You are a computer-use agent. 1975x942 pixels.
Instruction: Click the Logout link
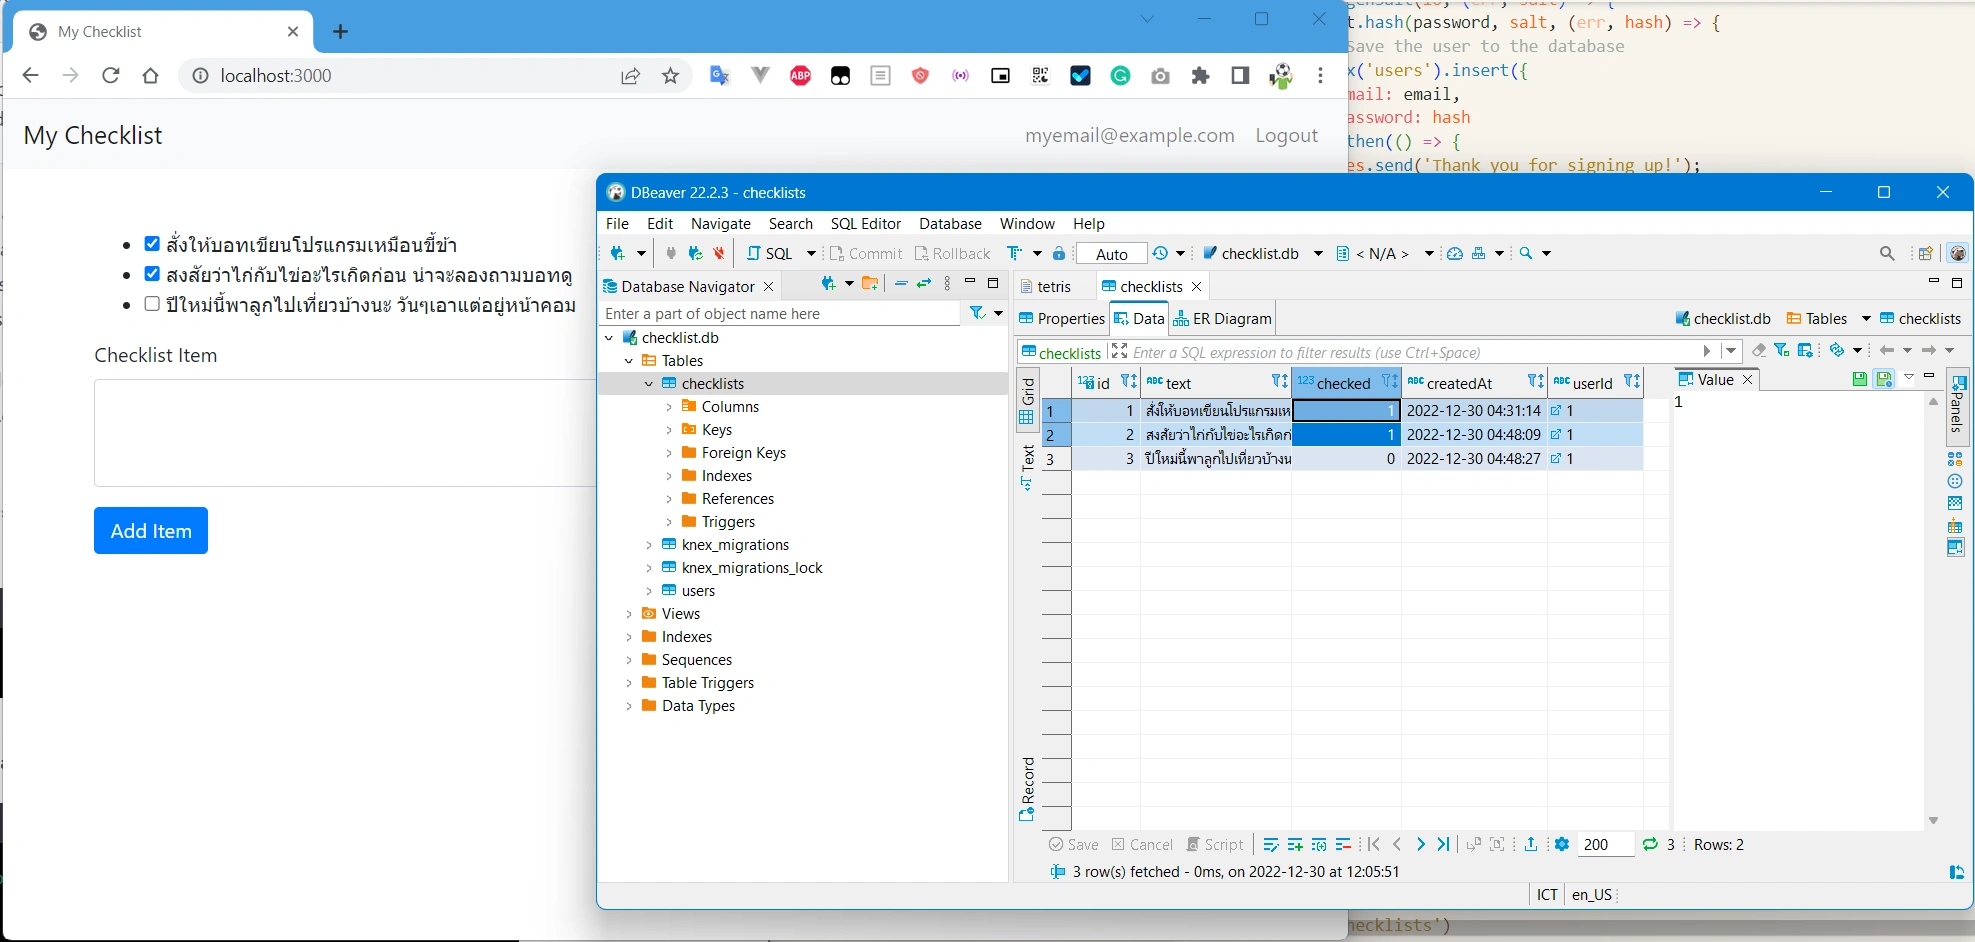coord(1286,136)
